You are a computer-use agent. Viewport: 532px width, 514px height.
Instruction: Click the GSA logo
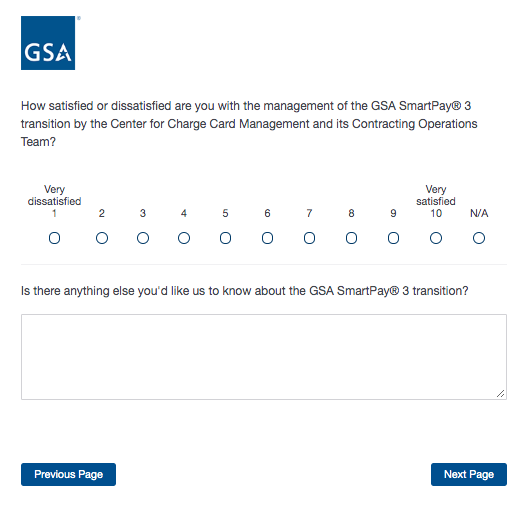click(x=48, y=43)
